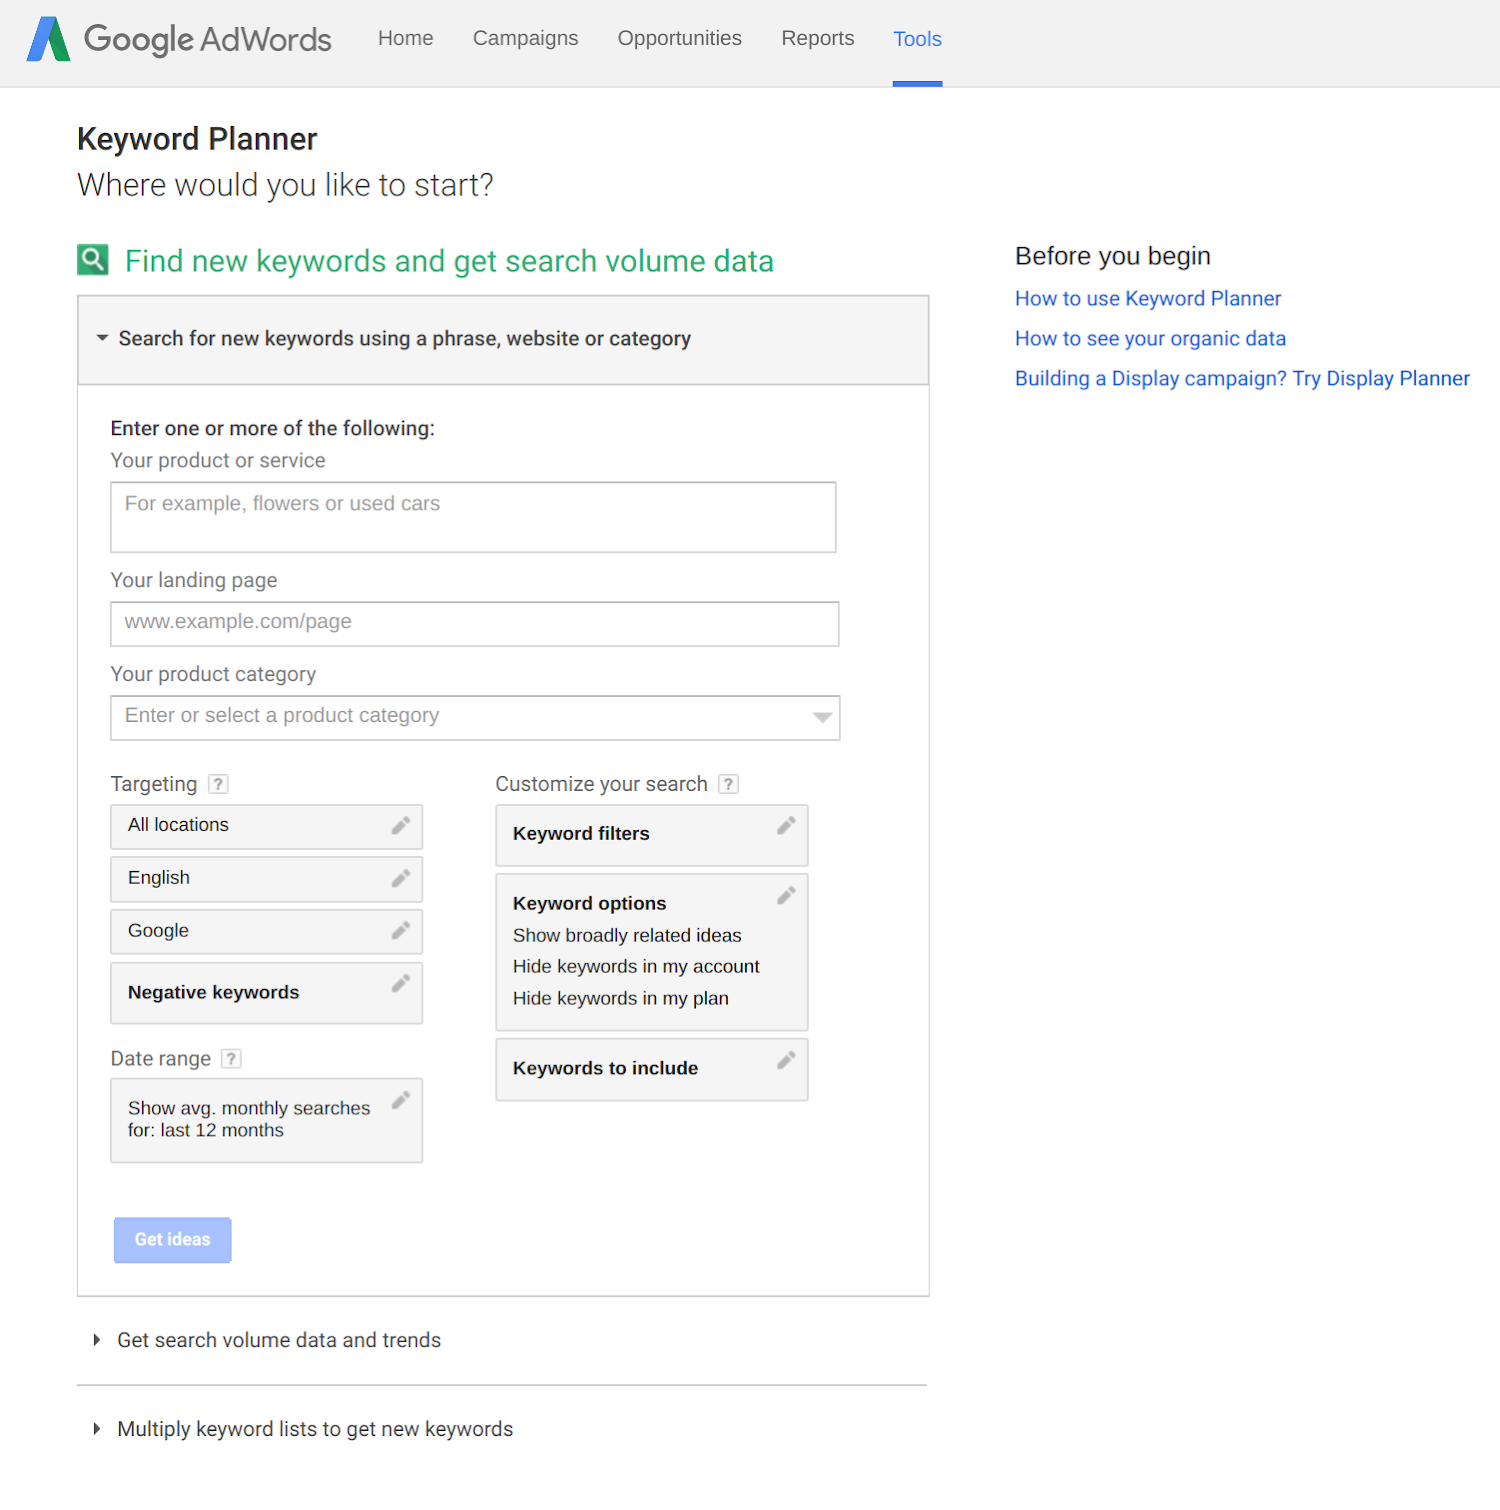This screenshot has height=1510, width=1500.
Task: Open How to see your organic data
Action: tap(1151, 338)
